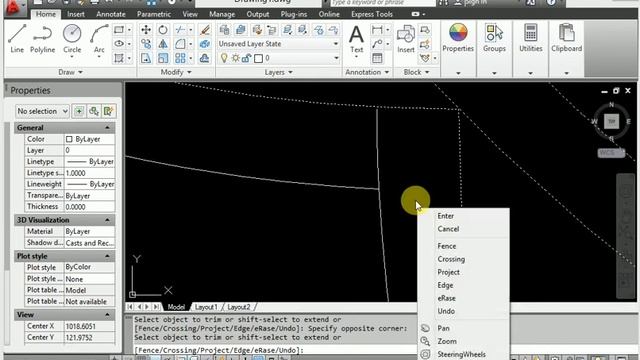This screenshot has height=360, width=640.
Task: Click the Multileader tool icon
Action: point(377,44)
